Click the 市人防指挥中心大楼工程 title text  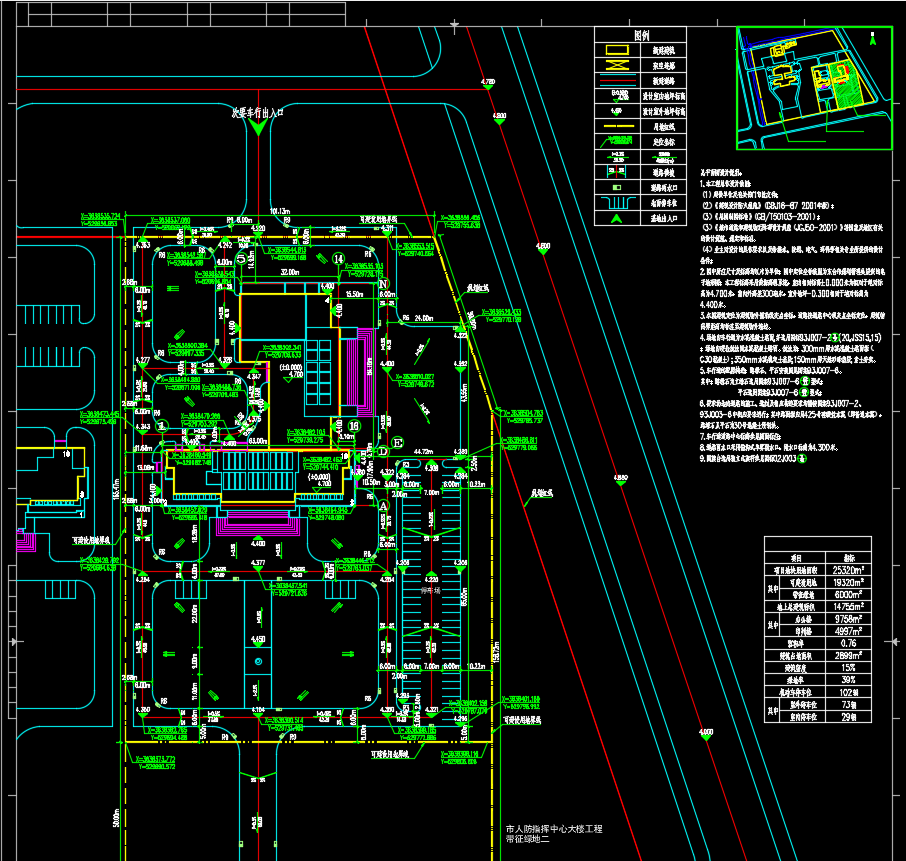[554, 829]
